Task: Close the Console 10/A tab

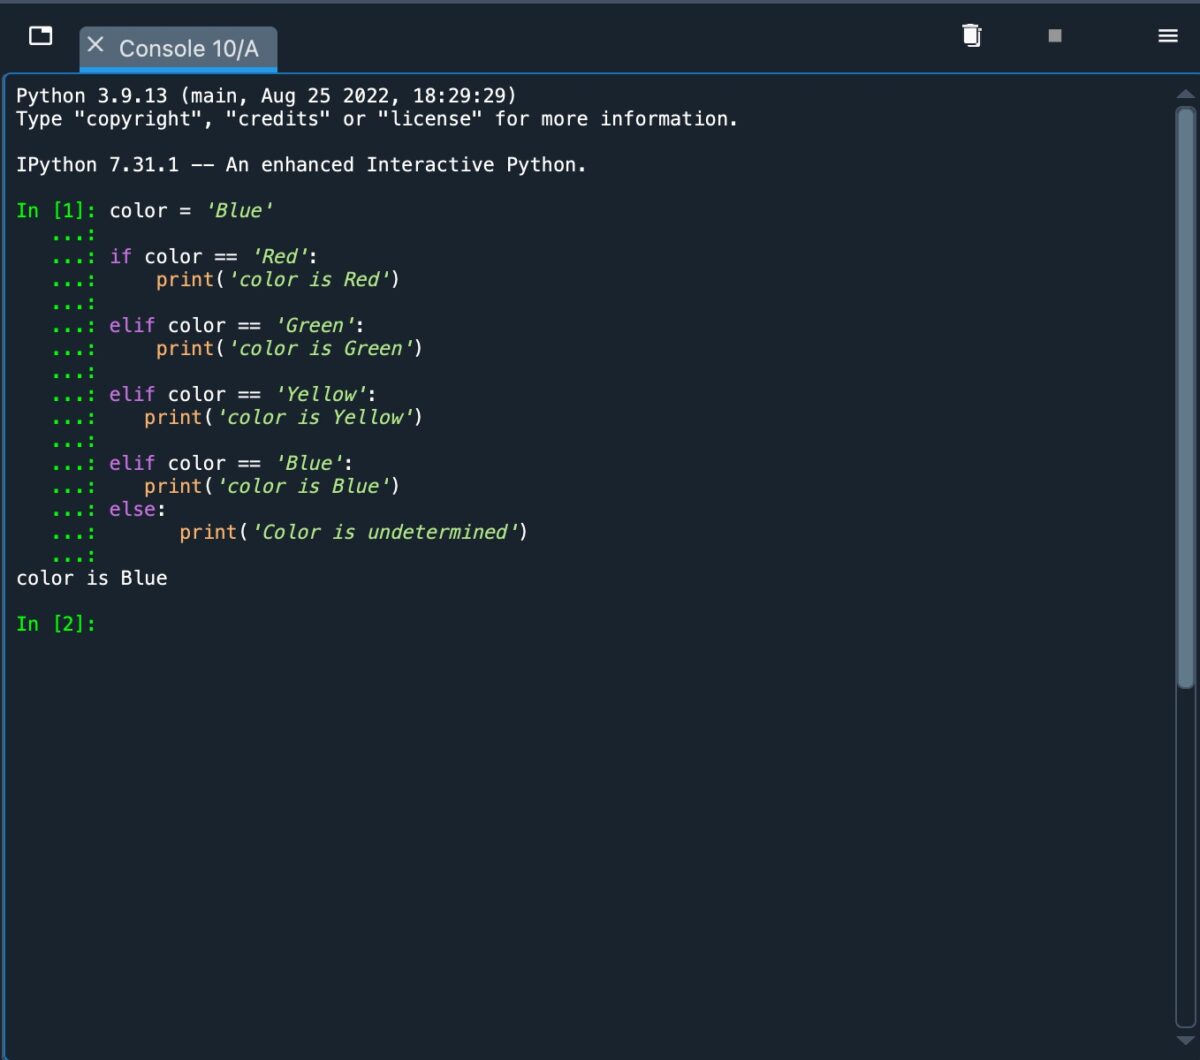Action: 96,44
